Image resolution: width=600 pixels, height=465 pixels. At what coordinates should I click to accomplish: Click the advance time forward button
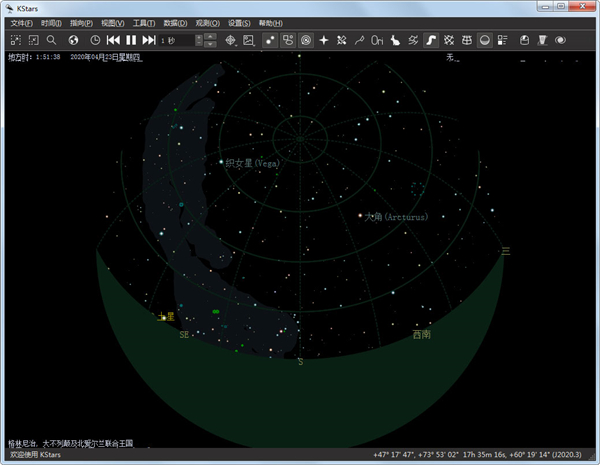pos(148,40)
